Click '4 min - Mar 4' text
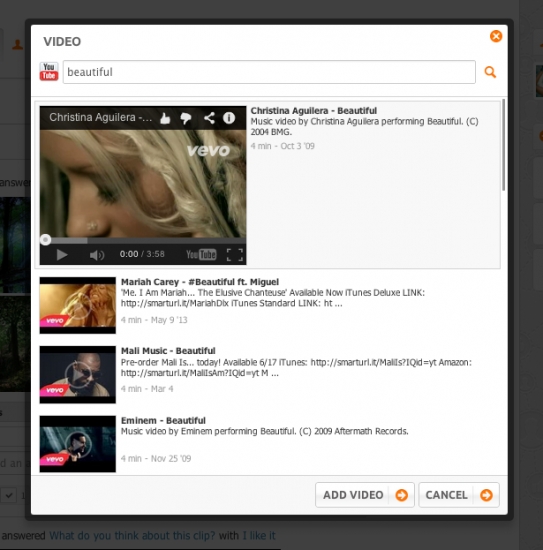The height and width of the screenshot is (550, 543). pyautogui.click(x=147, y=389)
